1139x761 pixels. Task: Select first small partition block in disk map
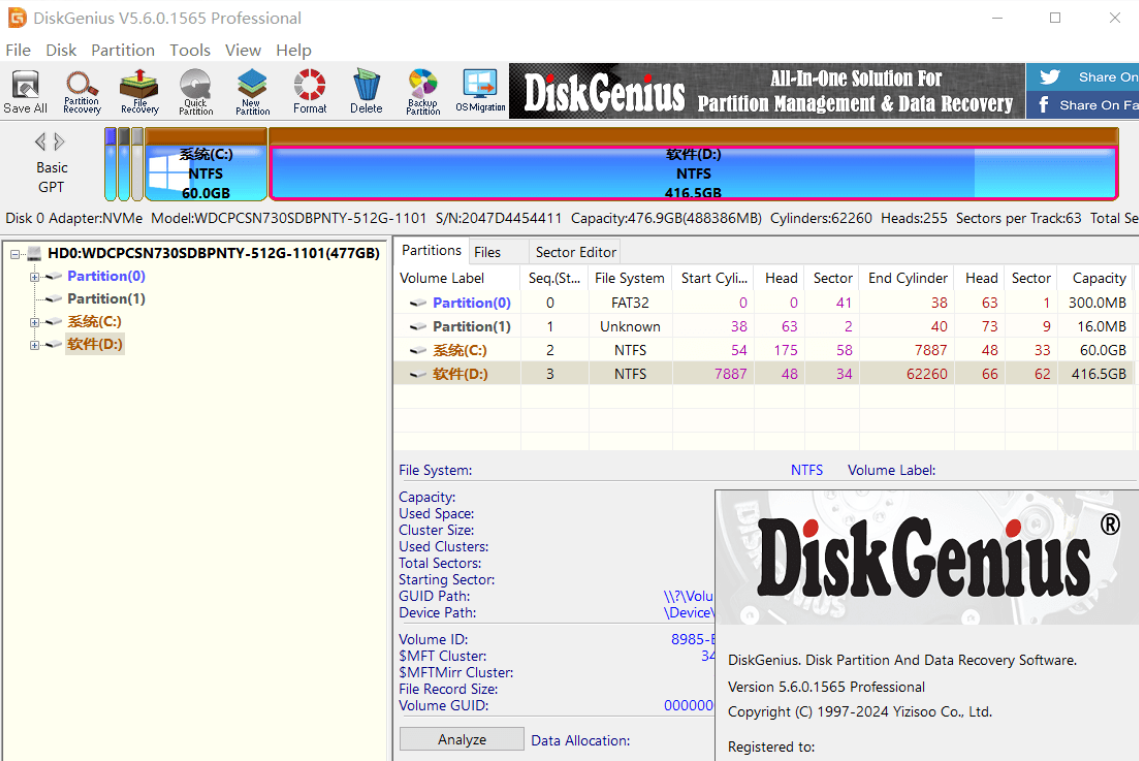110,164
